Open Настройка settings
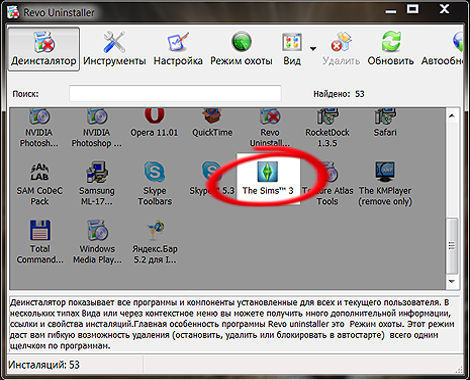Viewport: 470px width, 380px height. tap(178, 49)
